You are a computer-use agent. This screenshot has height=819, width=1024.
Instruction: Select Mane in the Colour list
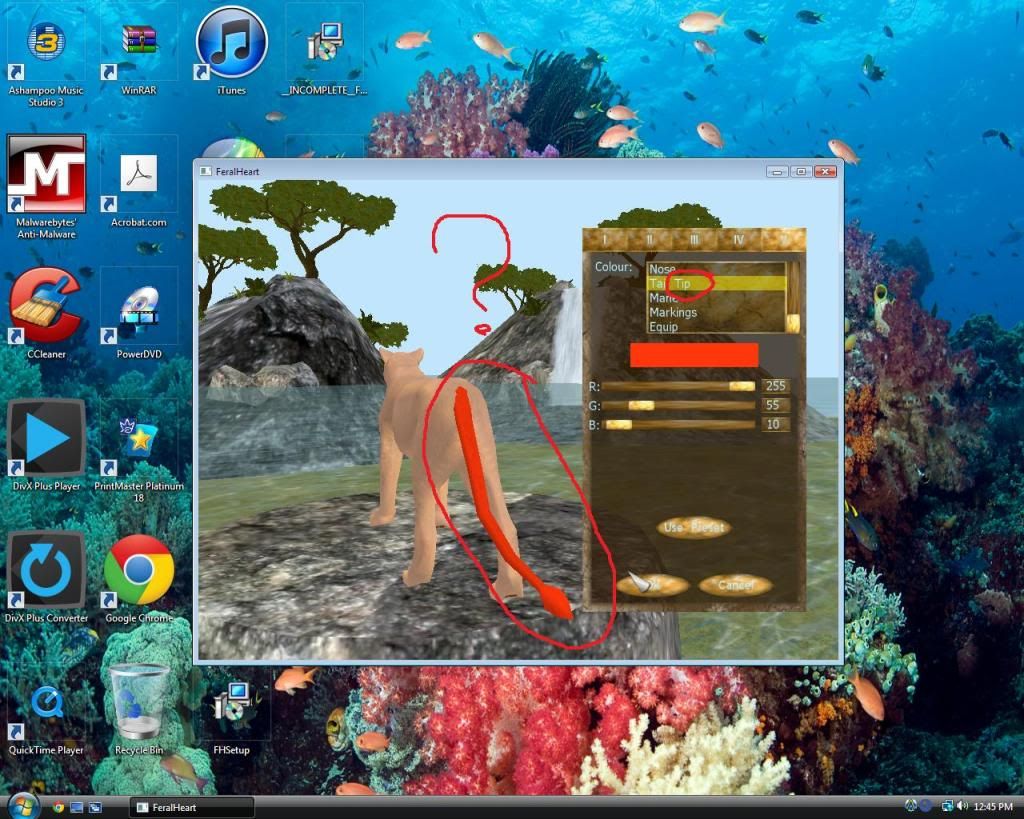coord(716,298)
